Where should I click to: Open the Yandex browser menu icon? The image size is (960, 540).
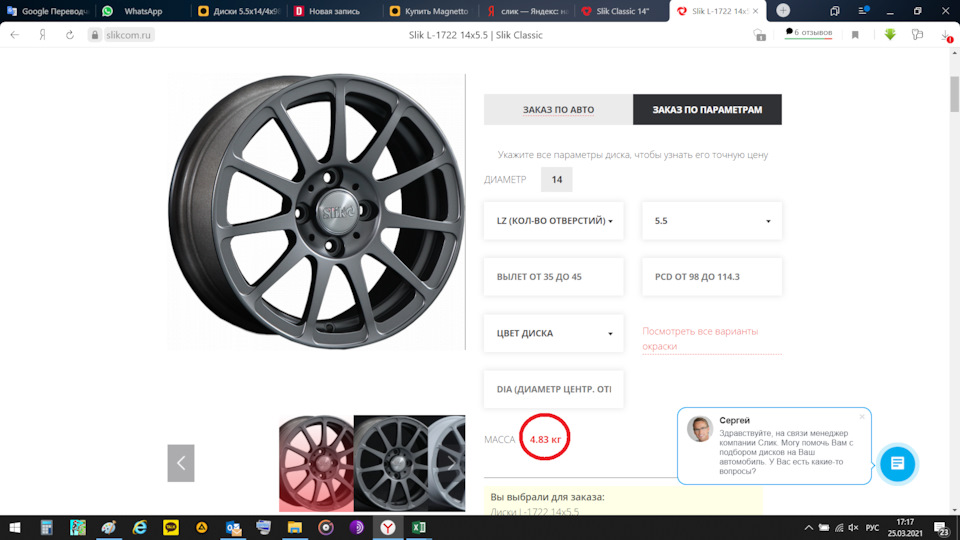(863, 10)
